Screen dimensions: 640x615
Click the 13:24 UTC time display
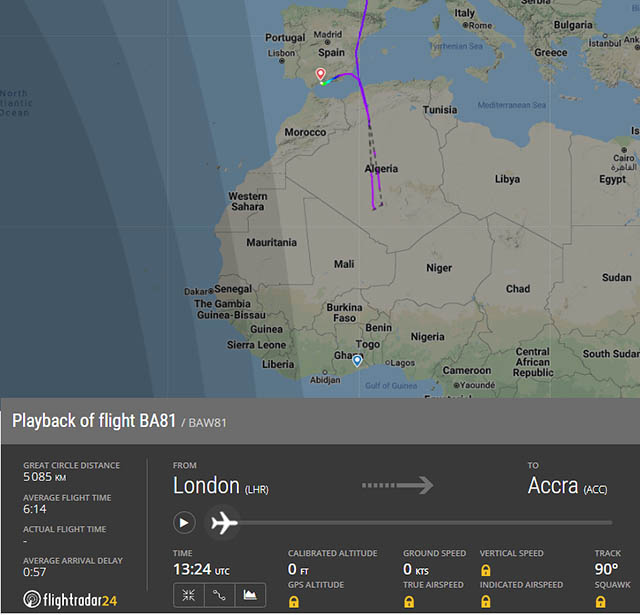point(201,569)
